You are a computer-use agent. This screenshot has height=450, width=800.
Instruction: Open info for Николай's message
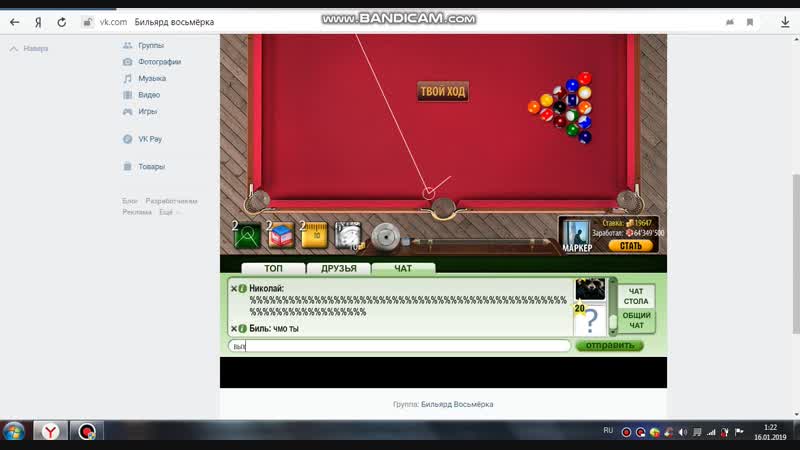click(x=243, y=289)
